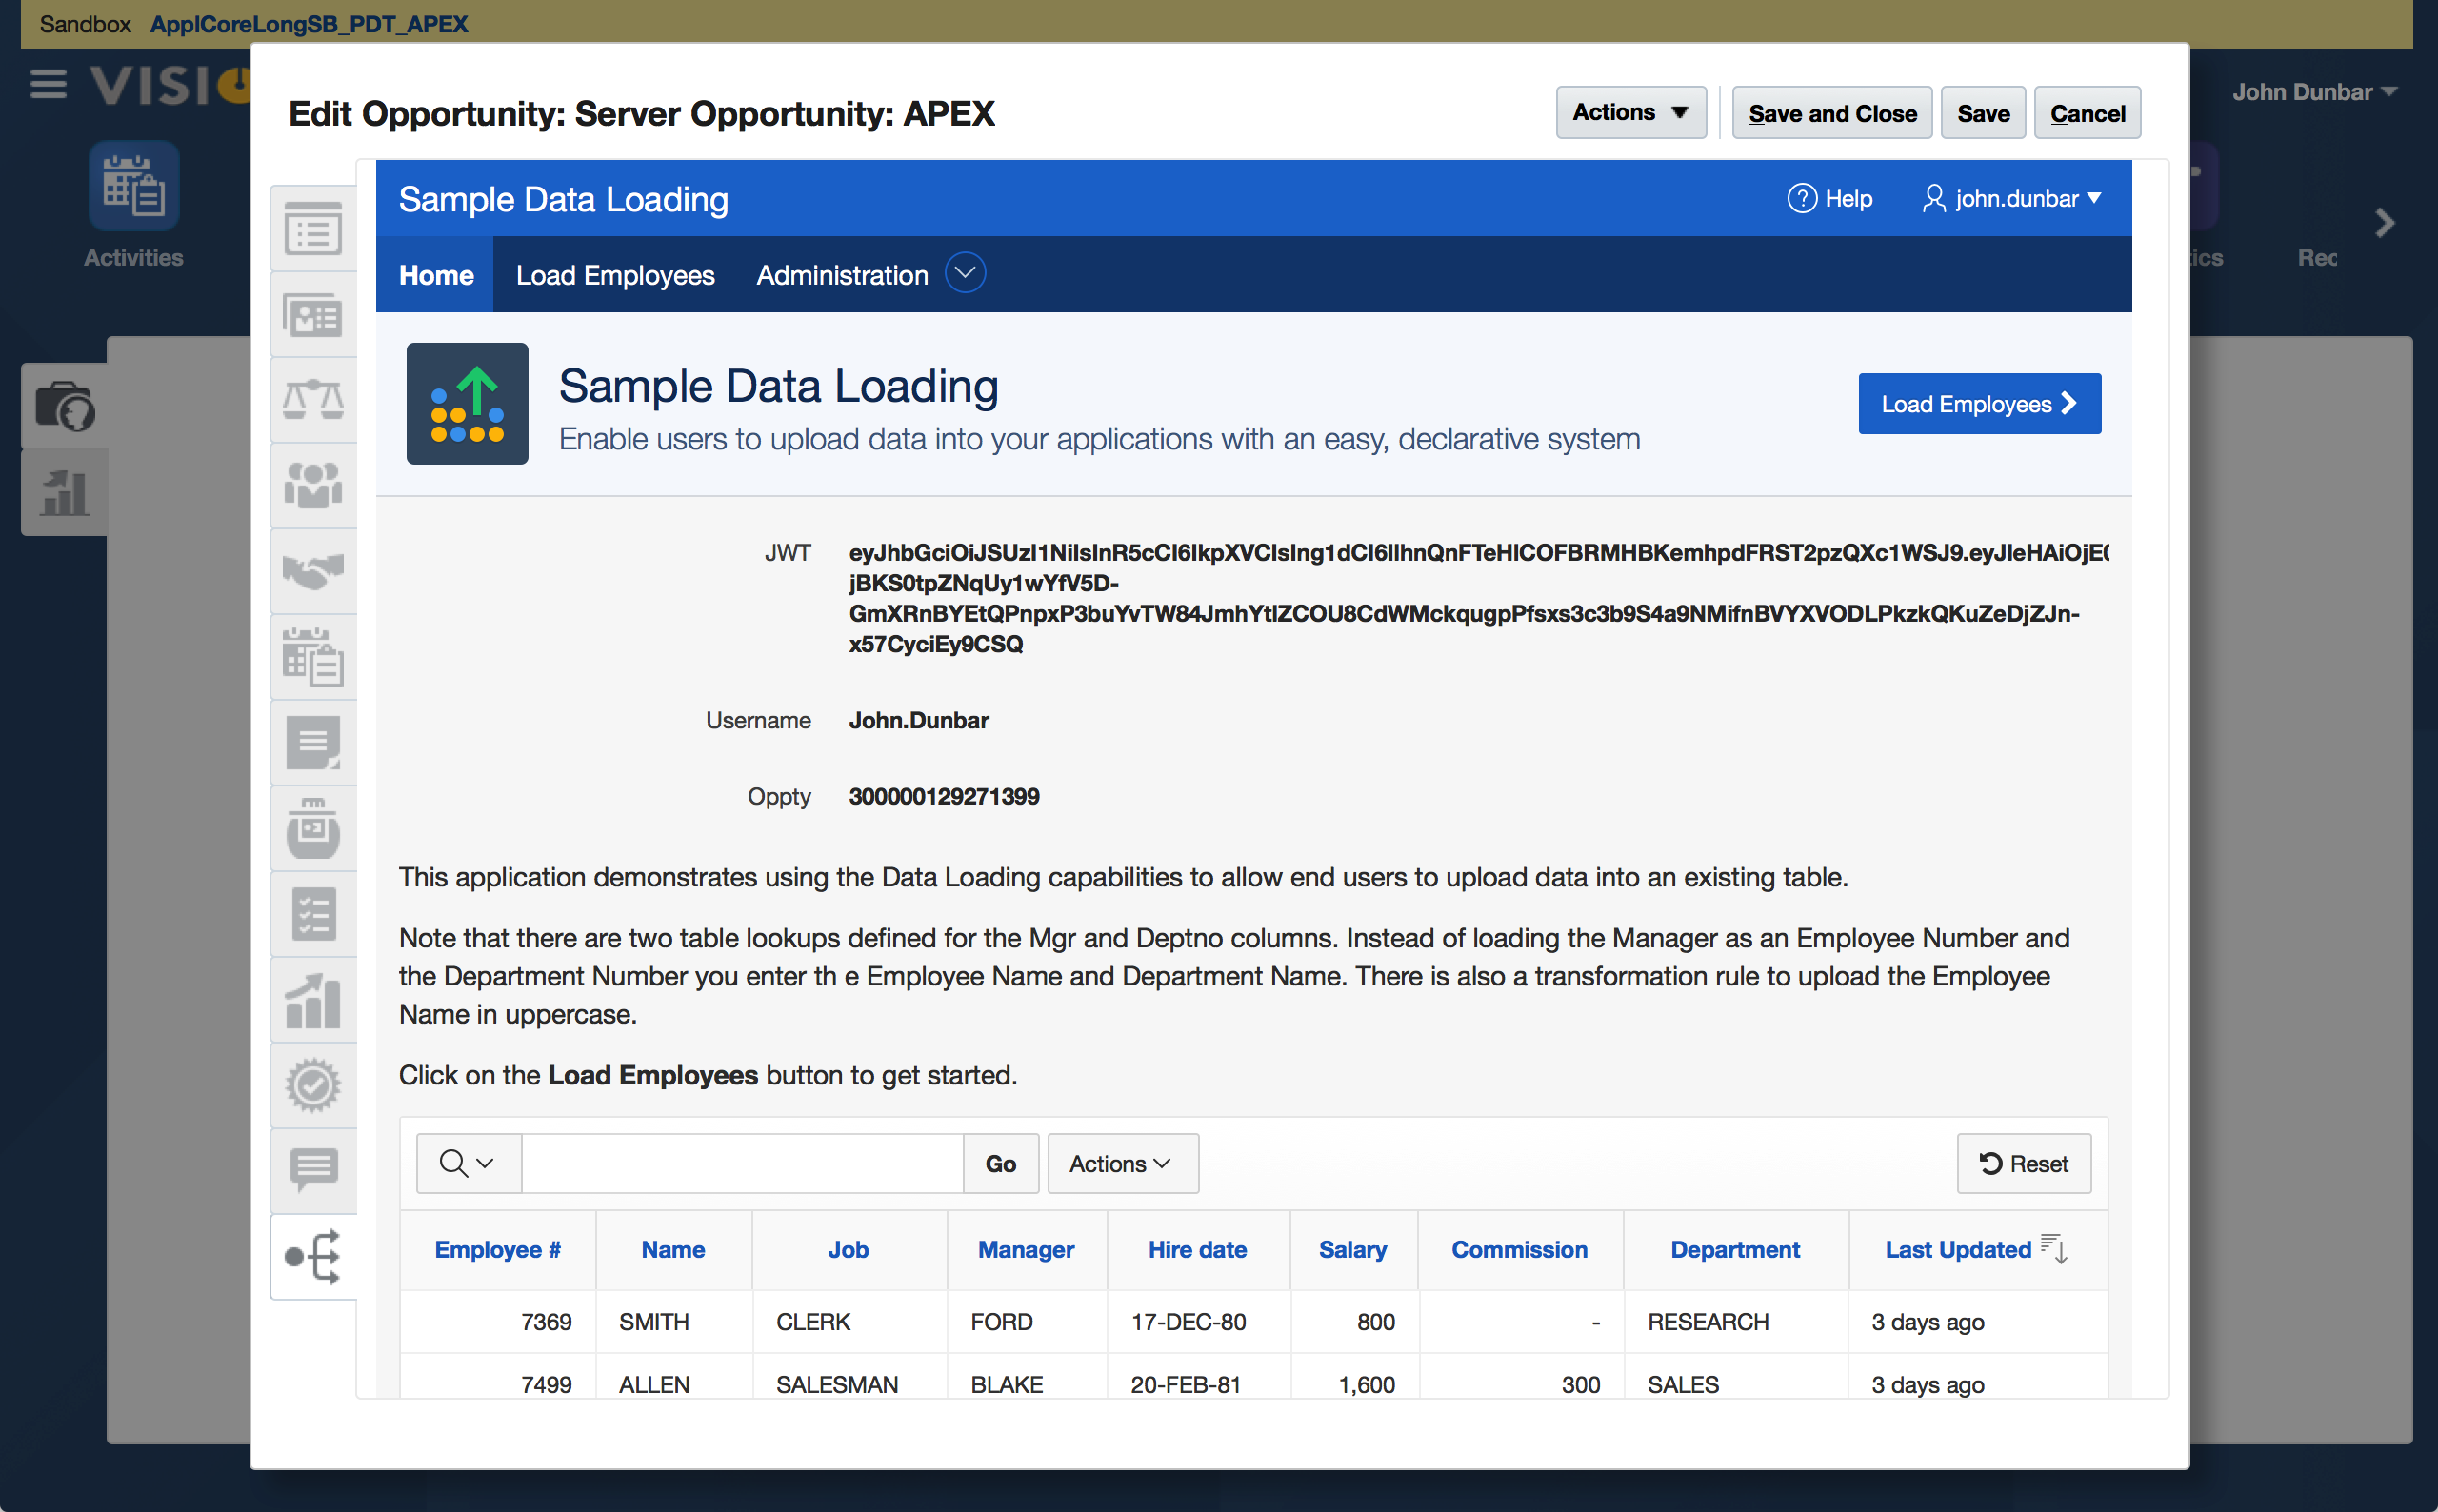
Task: Reset the report with Reset button
Action: pyautogui.click(x=2023, y=1163)
